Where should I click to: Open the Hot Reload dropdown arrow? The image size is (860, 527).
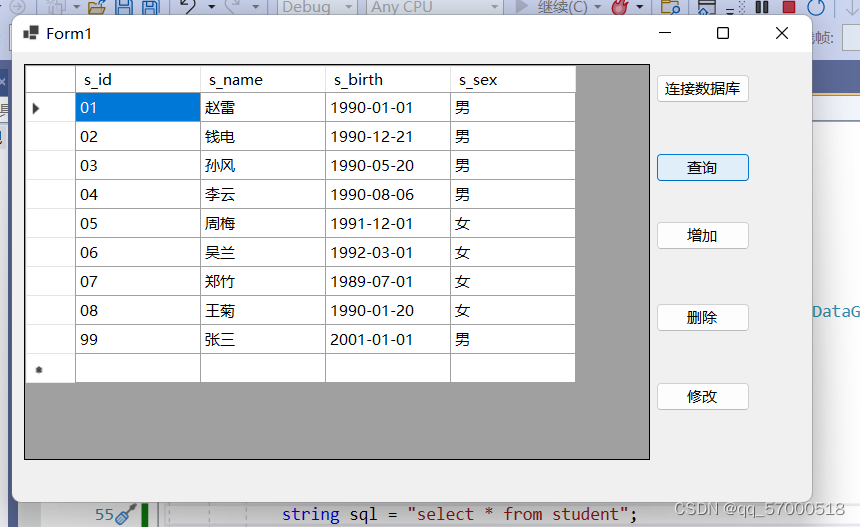640,7
